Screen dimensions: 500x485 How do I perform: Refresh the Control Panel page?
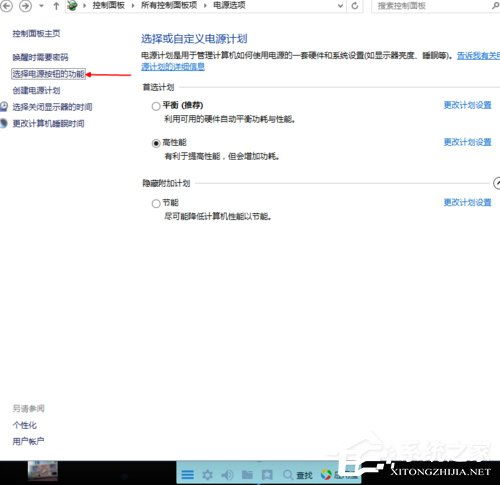355,6
